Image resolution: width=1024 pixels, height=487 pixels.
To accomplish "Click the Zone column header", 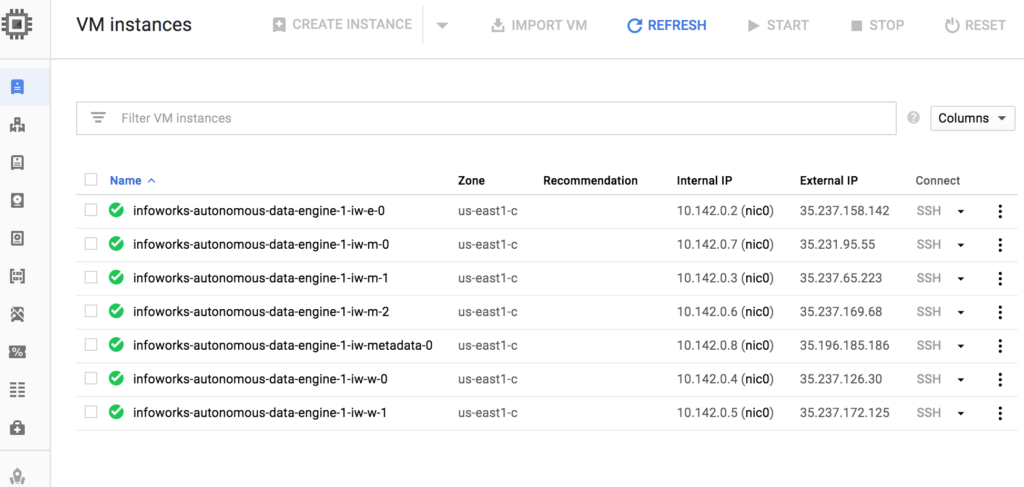I will pyautogui.click(x=472, y=181).
